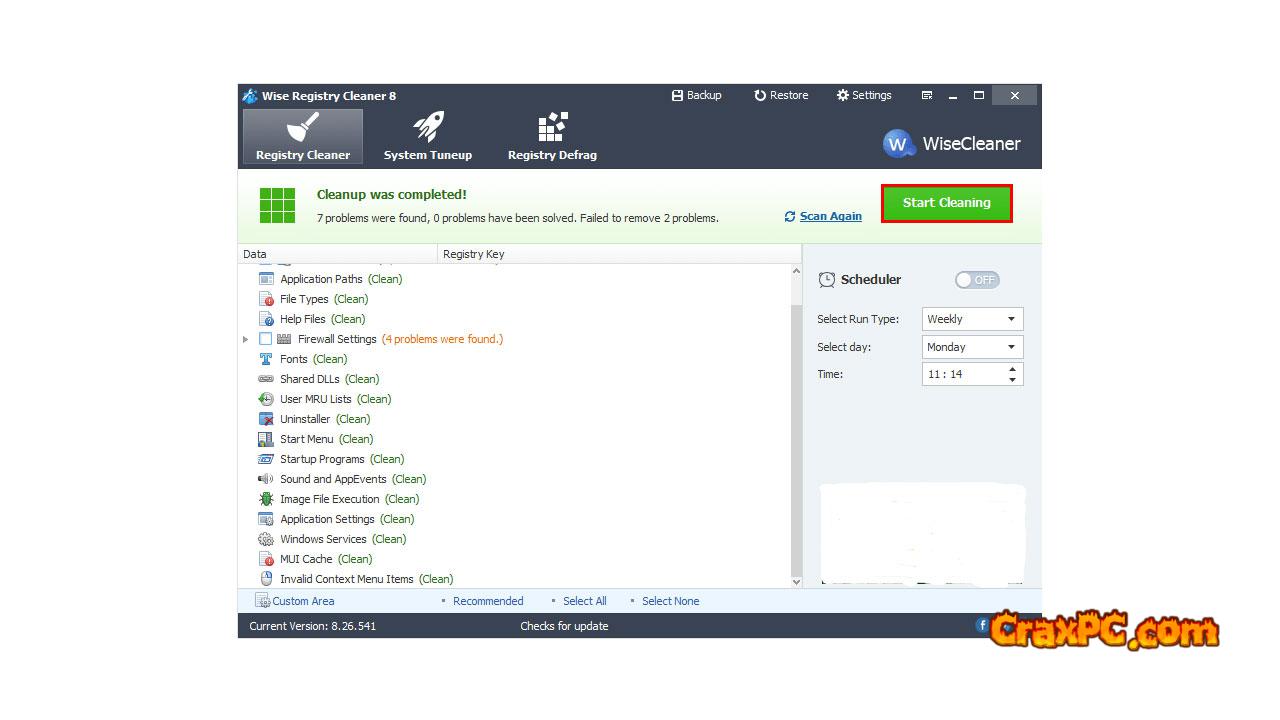Click the results list scrollbar down arrow
1280x720 pixels.
[x=796, y=581]
